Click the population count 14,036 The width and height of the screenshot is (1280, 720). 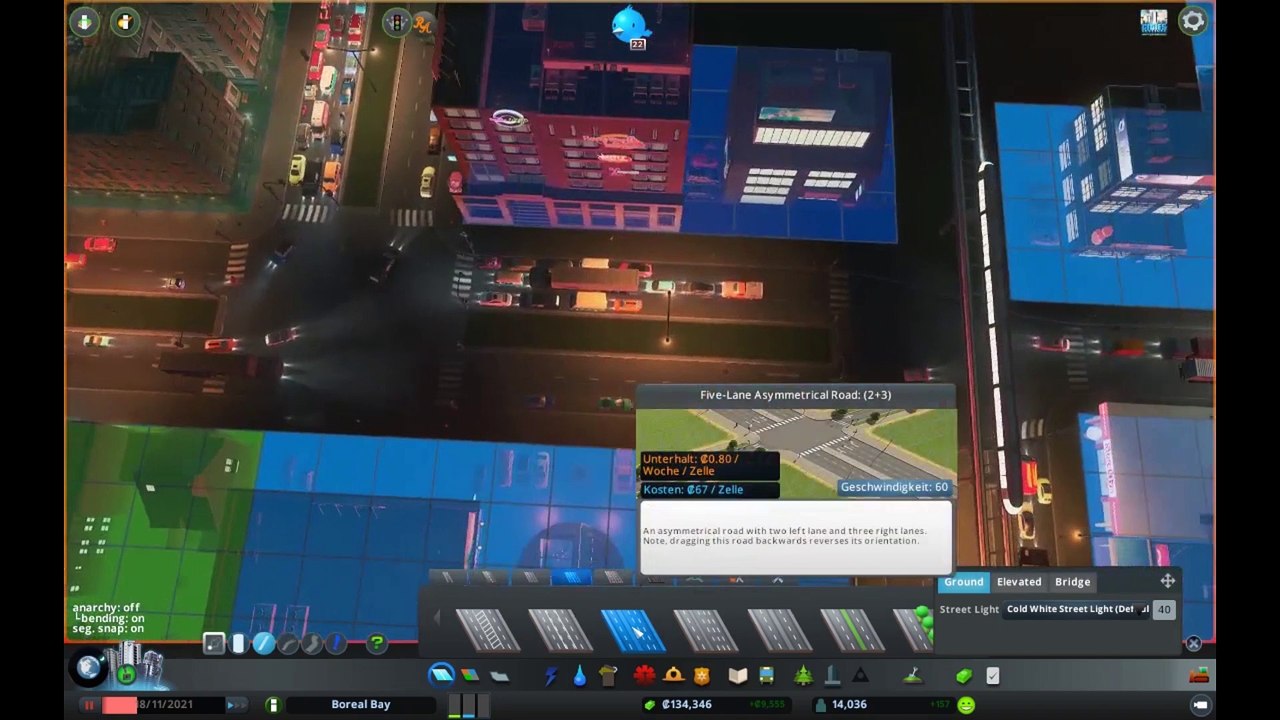[849, 705]
